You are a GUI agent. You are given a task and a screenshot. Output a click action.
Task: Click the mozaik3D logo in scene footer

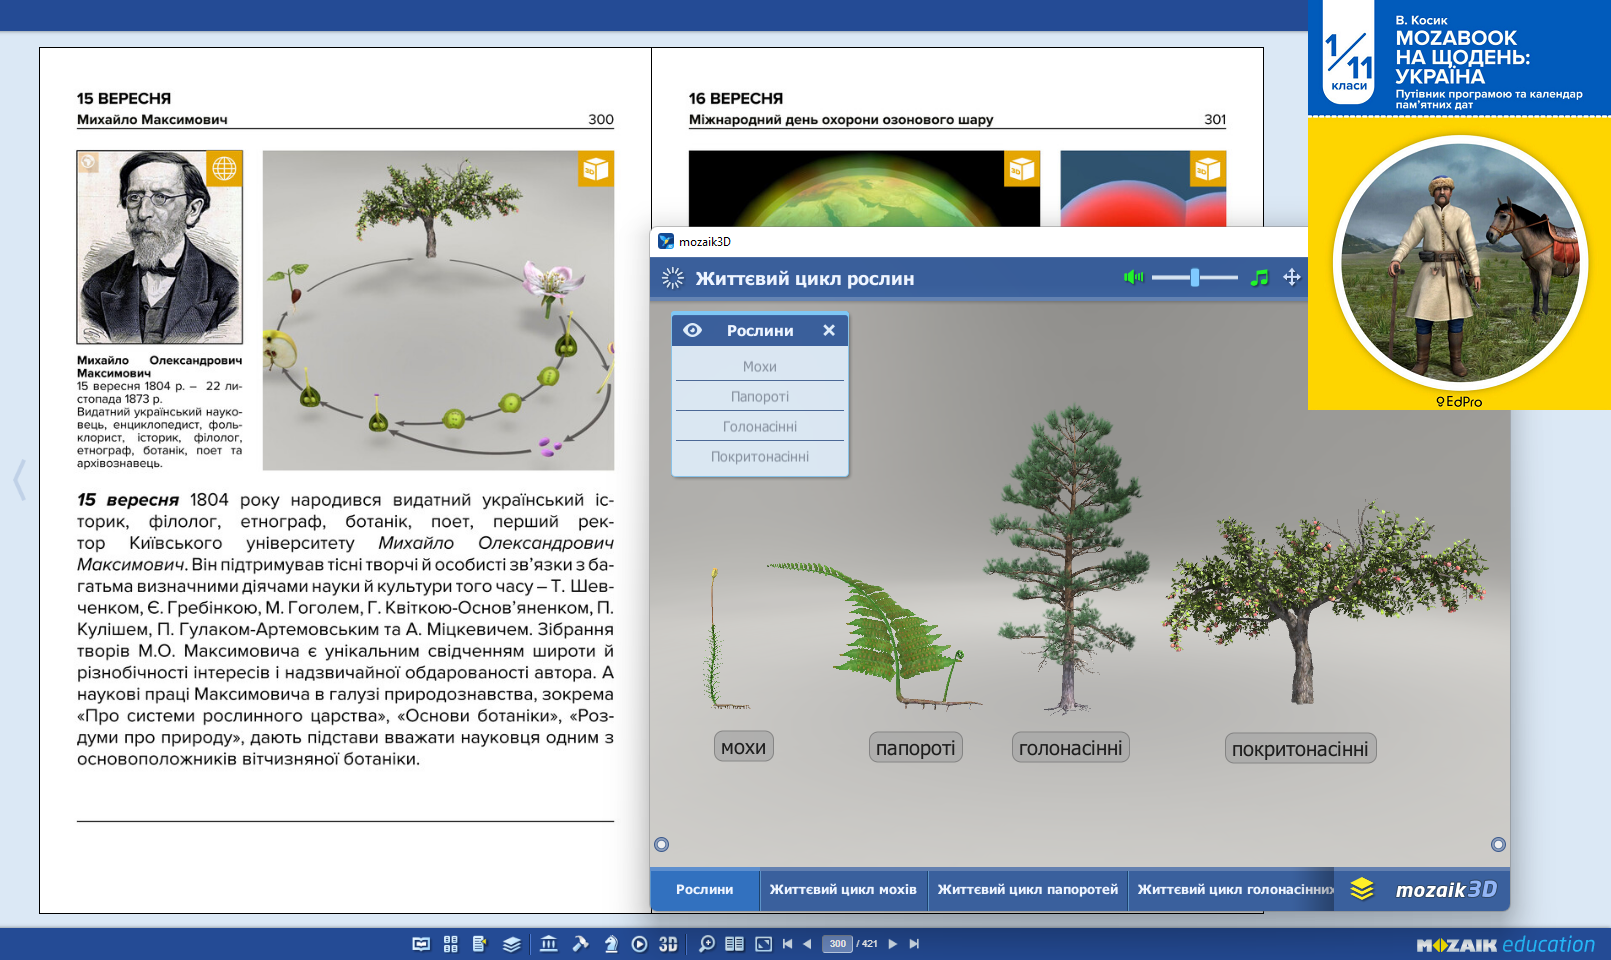point(1446,889)
